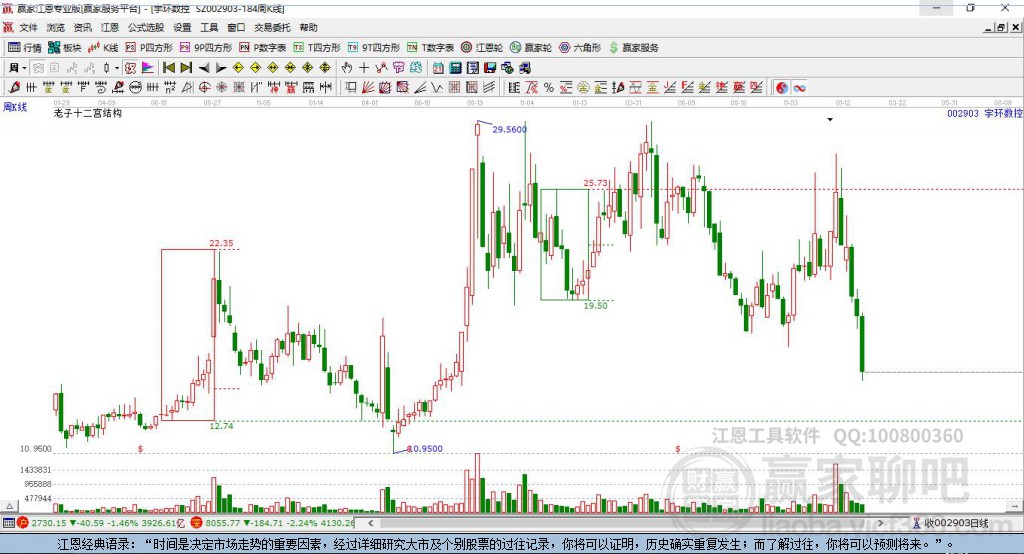Expand the candlestick style dropdown arrow
Screen dimensions: 1024x554
coord(117,68)
